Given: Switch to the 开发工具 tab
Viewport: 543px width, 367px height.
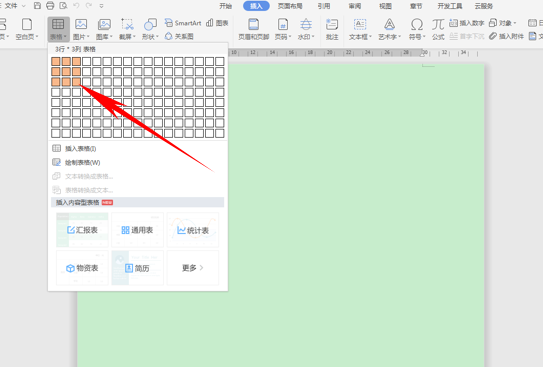Looking at the screenshot, I should coord(449,6).
